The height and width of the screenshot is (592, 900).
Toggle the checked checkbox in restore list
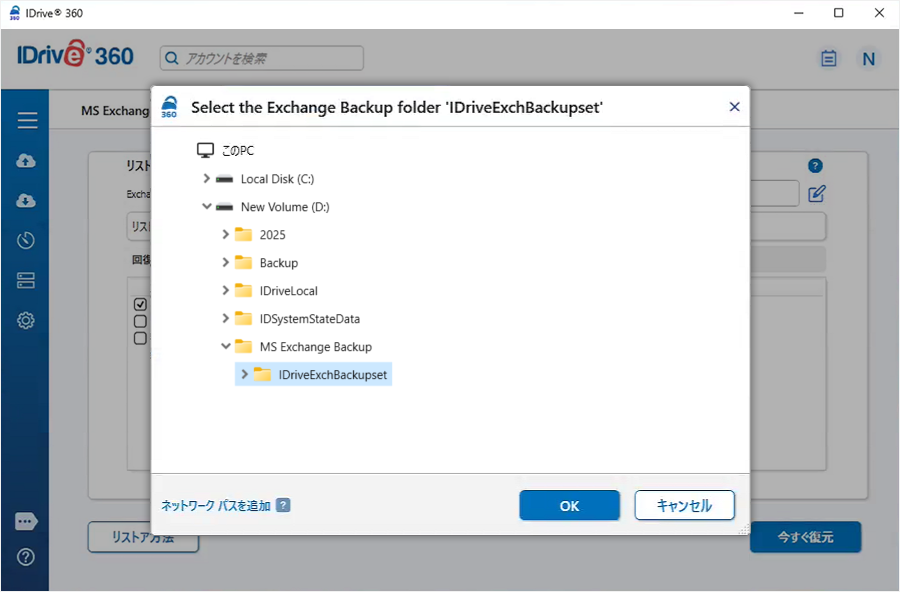click(141, 304)
